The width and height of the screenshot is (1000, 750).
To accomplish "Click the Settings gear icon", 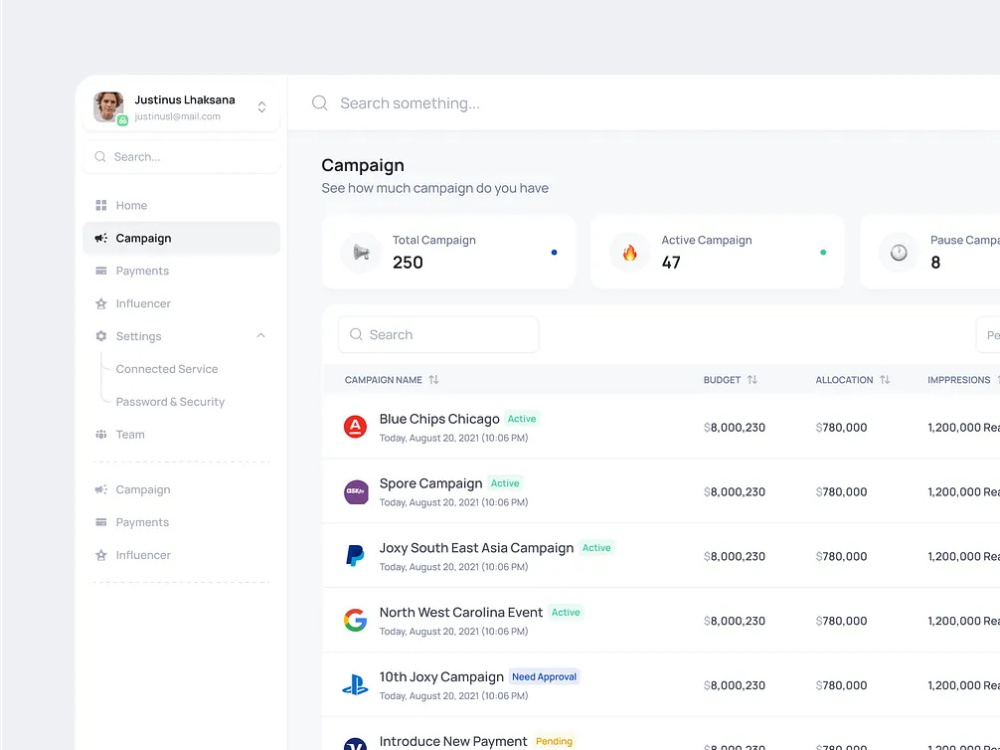I will [x=101, y=336].
